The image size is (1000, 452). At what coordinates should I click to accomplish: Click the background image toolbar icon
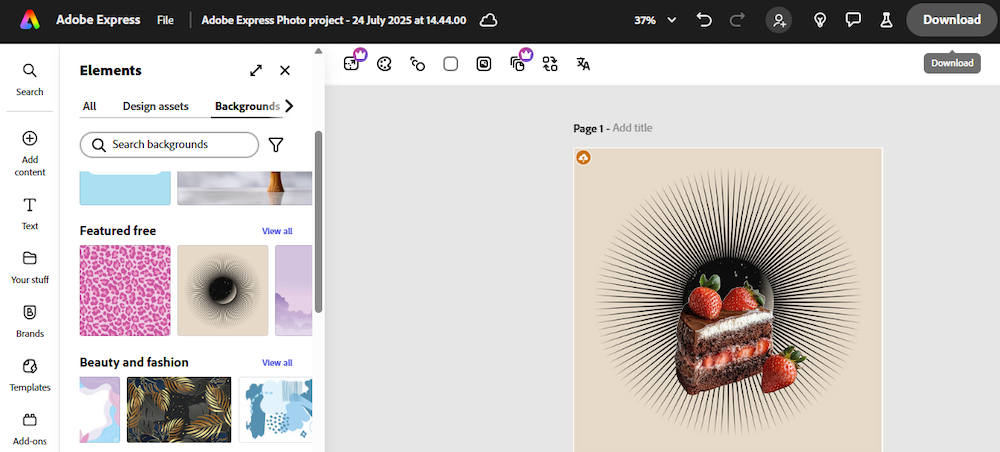point(484,64)
